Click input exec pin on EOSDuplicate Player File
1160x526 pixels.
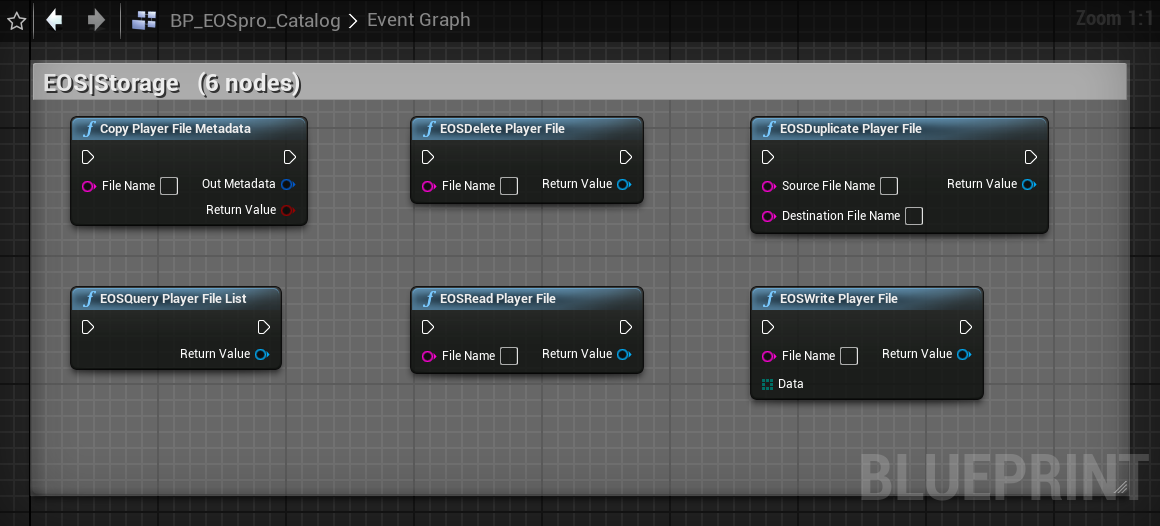click(768, 158)
